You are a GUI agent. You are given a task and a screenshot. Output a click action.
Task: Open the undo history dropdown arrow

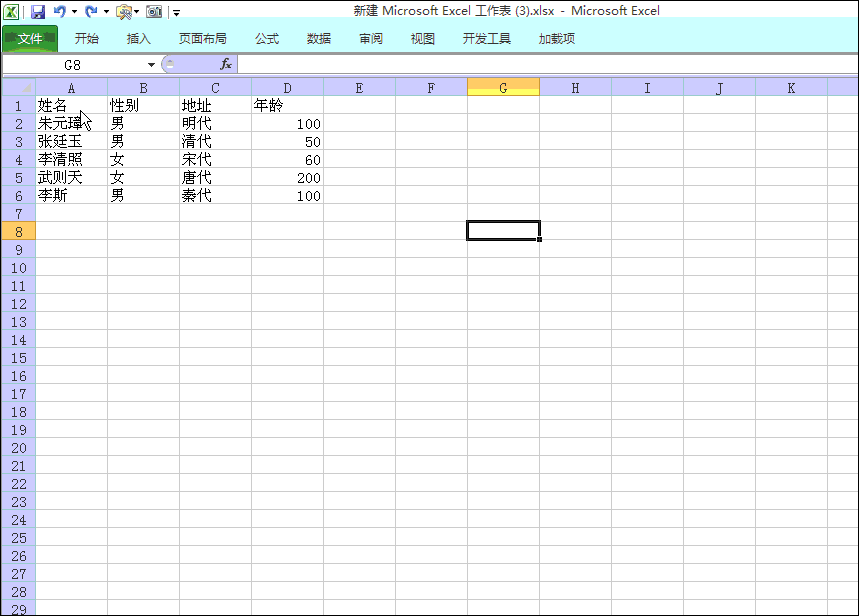pos(74,12)
